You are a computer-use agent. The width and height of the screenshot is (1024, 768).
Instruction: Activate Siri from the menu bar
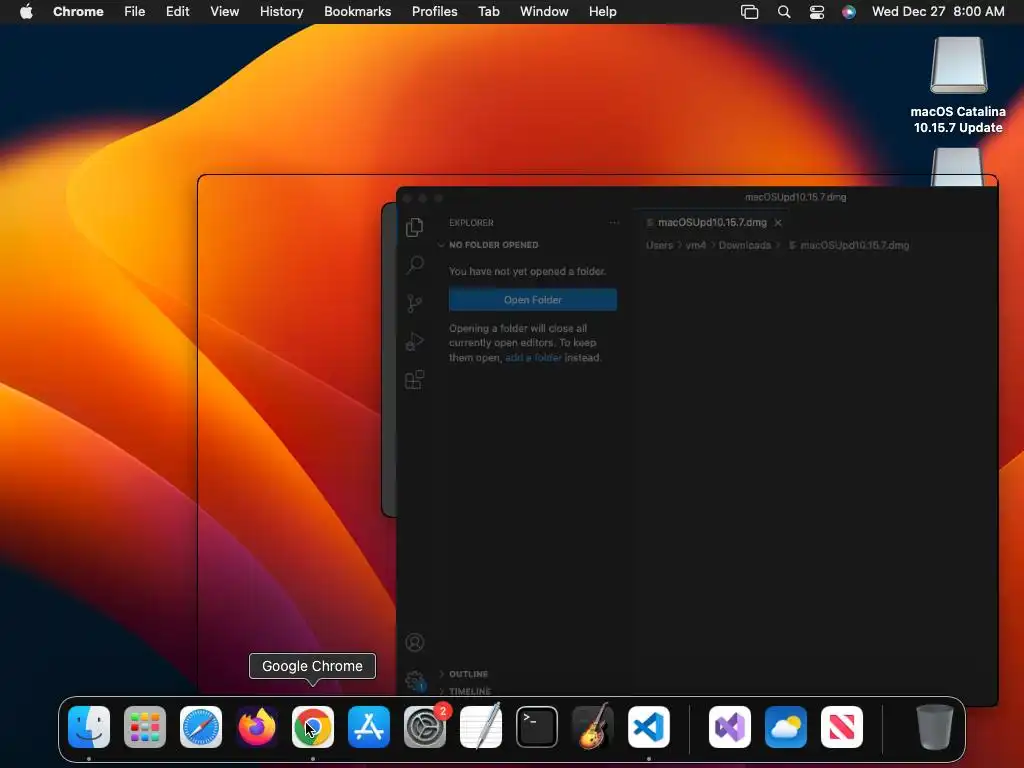pos(848,12)
